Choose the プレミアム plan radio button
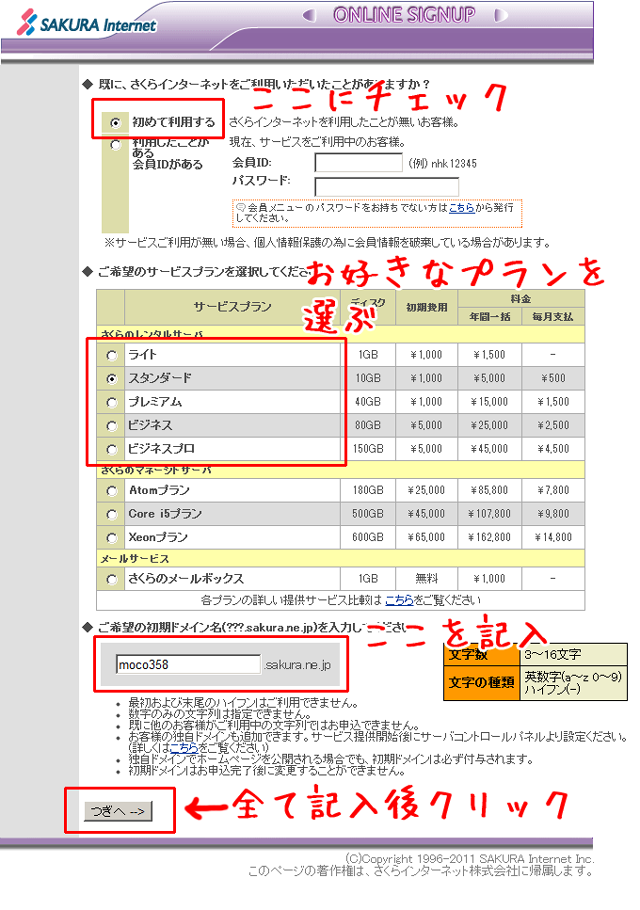 point(111,402)
